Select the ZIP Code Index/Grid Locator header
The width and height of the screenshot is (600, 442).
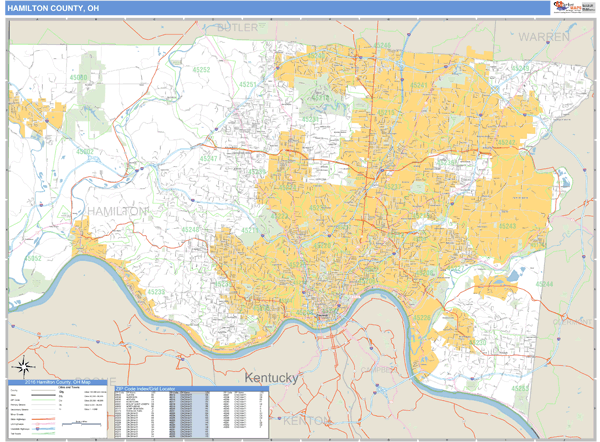[145, 387]
